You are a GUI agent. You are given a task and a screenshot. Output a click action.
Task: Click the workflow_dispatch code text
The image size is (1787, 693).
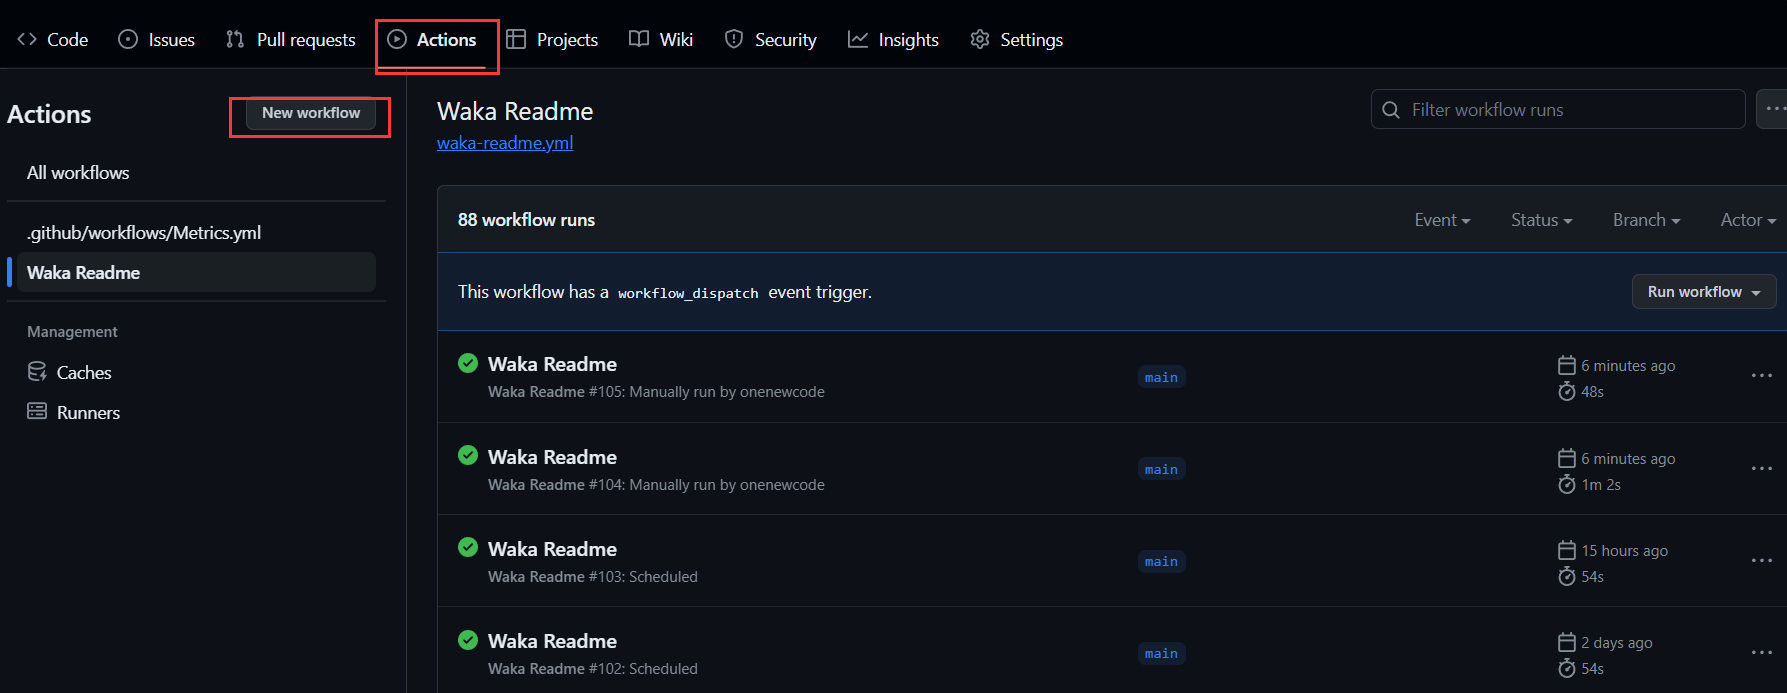[688, 293]
